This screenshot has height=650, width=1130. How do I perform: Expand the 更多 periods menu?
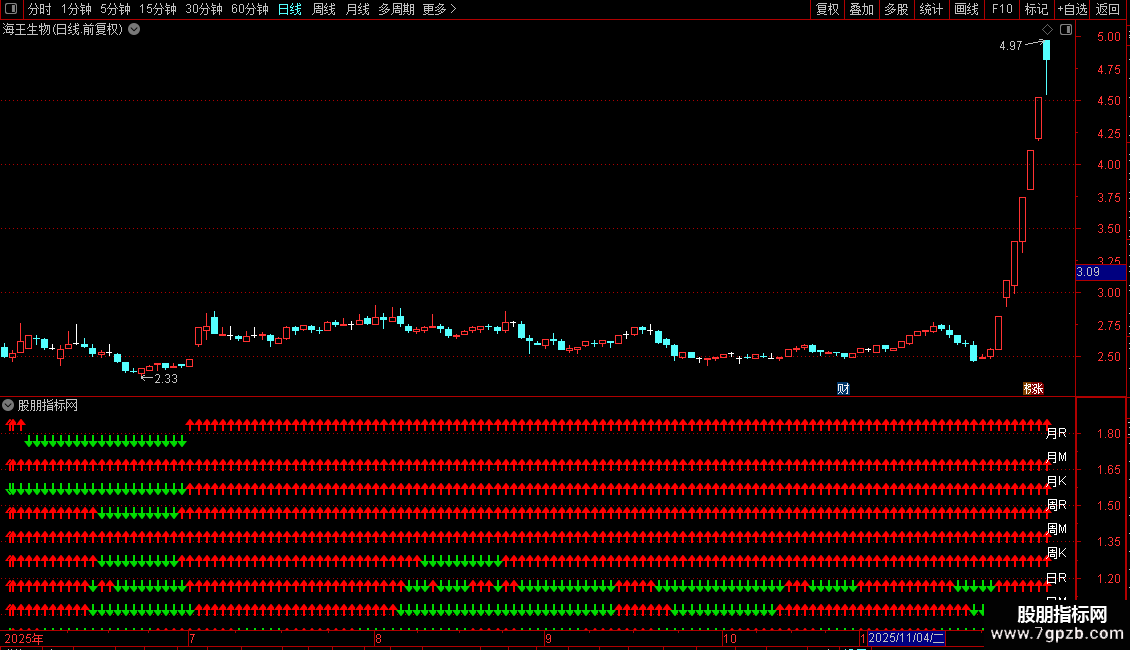(x=439, y=9)
